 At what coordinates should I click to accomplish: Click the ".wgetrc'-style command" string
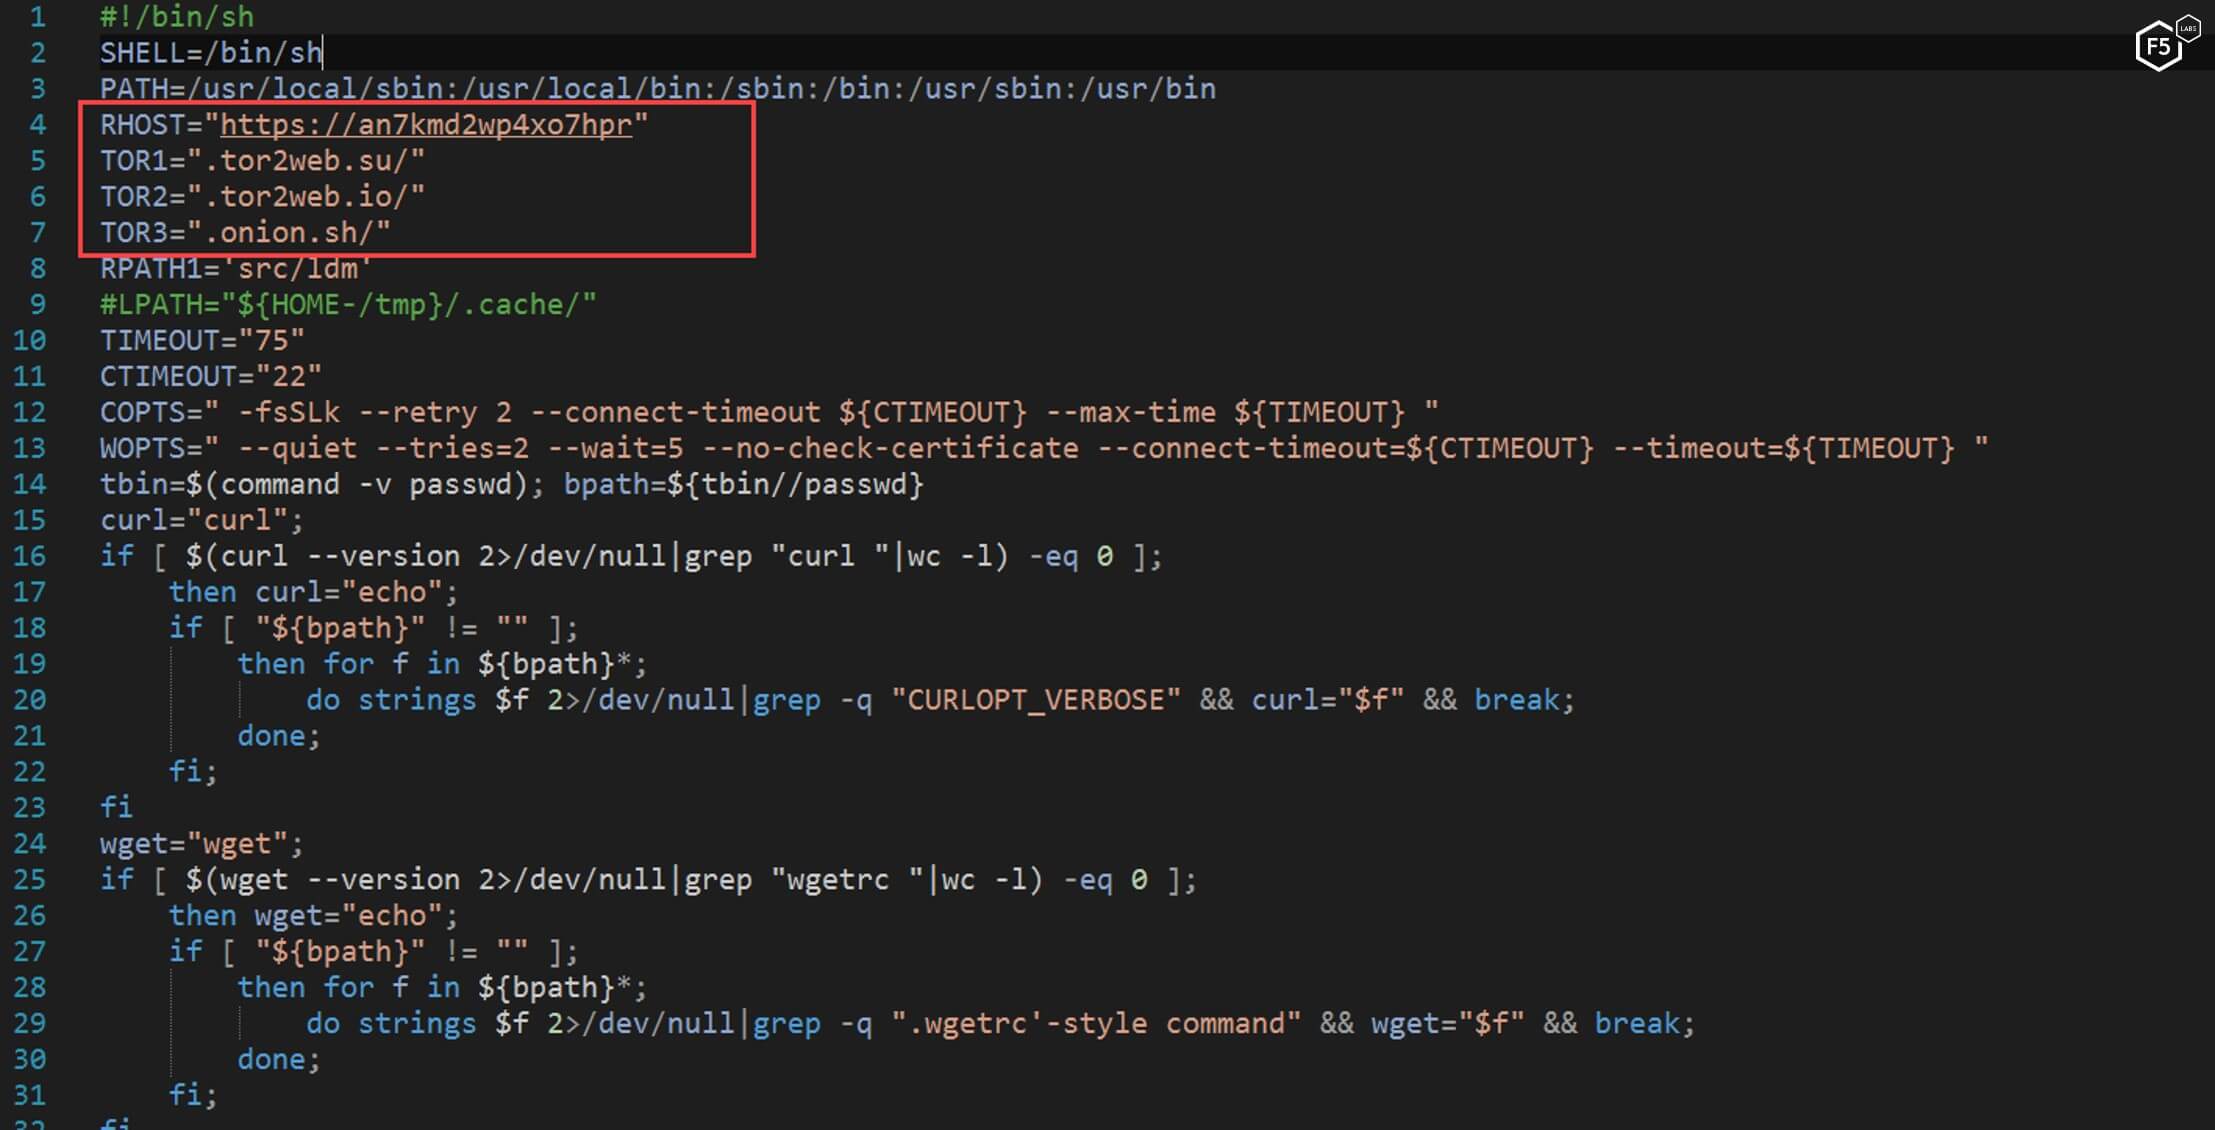(x=1095, y=1024)
